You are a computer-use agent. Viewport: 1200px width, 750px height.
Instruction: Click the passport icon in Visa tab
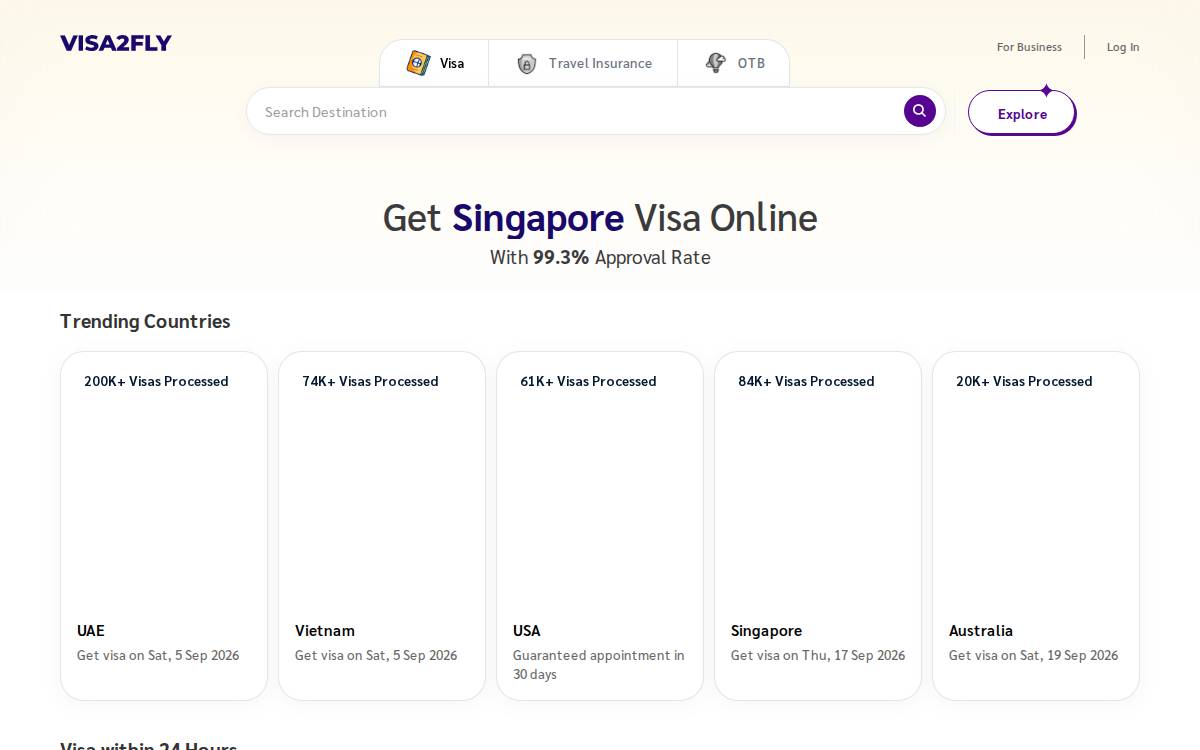(418, 63)
